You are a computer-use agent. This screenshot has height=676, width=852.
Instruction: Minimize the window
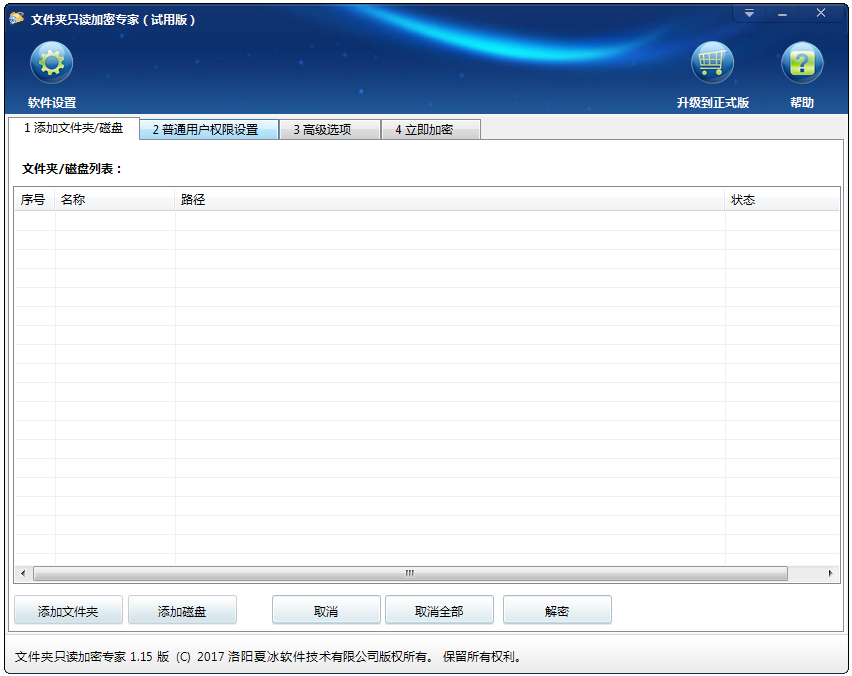pos(782,14)
